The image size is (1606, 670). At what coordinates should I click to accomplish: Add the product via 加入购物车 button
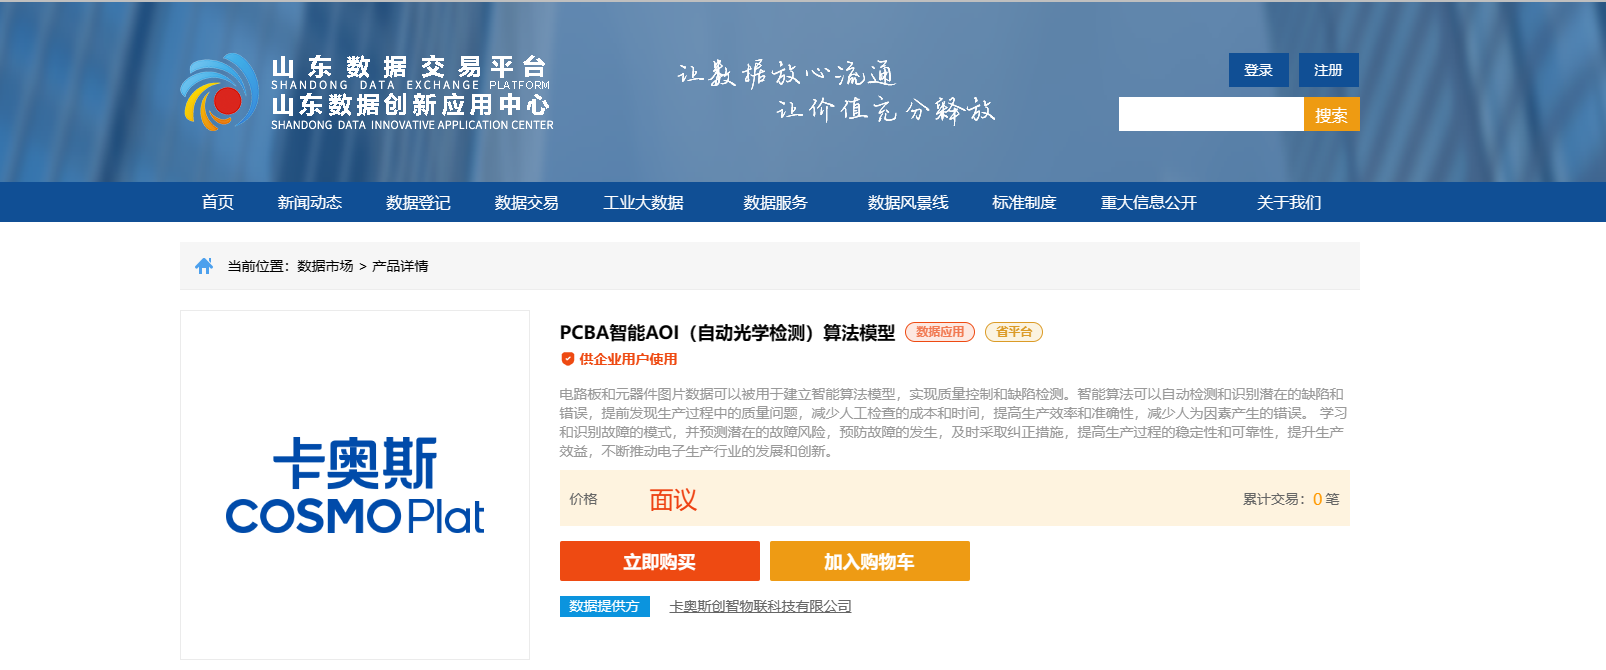[x=870, y=561]
